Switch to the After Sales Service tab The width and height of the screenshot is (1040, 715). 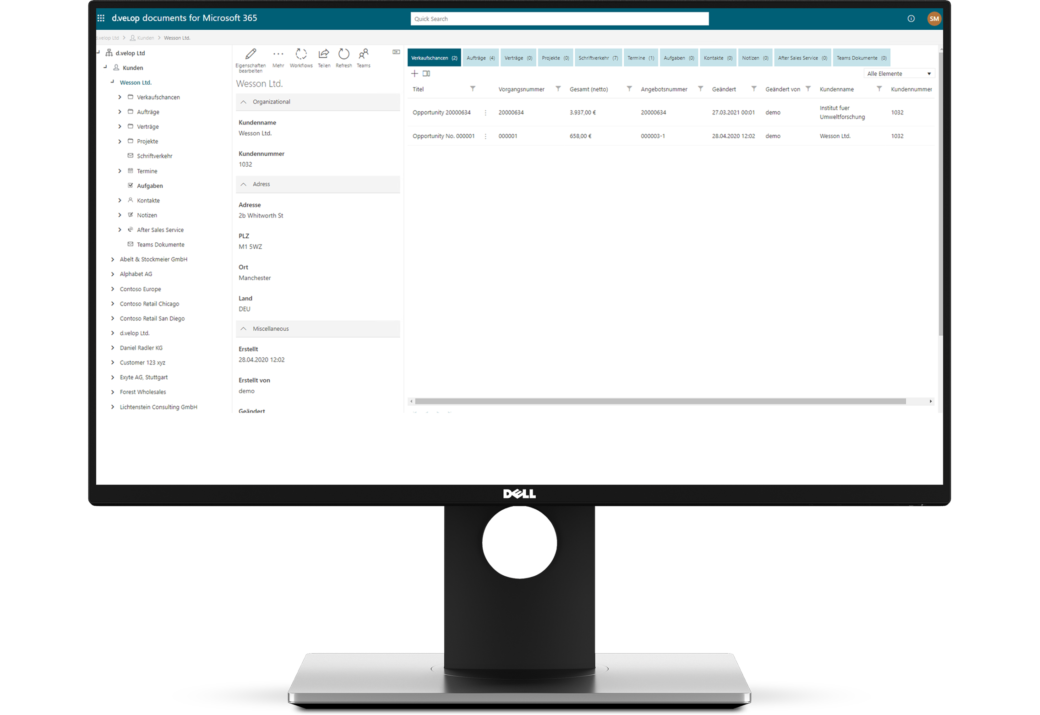point(803,58)
